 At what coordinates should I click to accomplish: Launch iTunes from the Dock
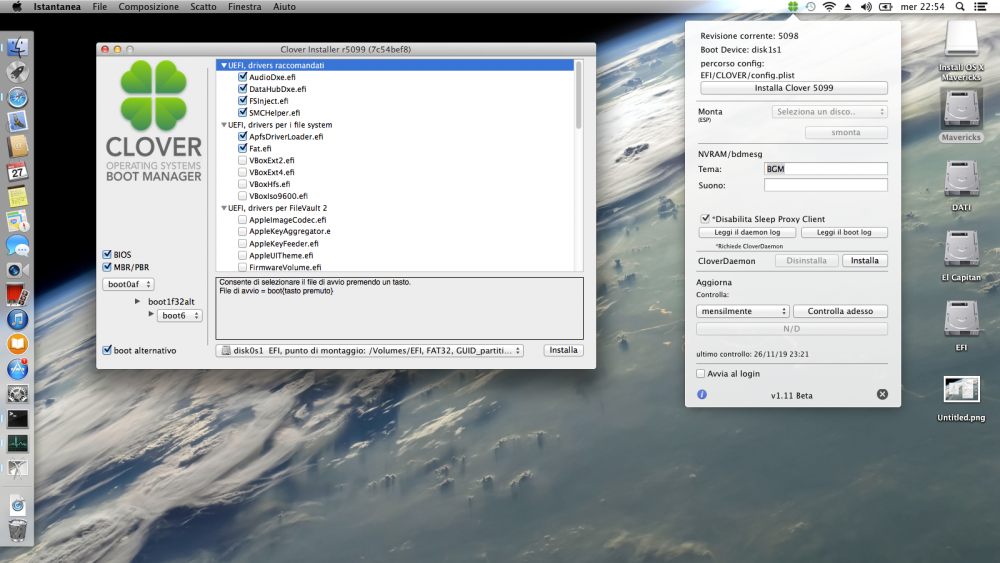pos(17,319)
